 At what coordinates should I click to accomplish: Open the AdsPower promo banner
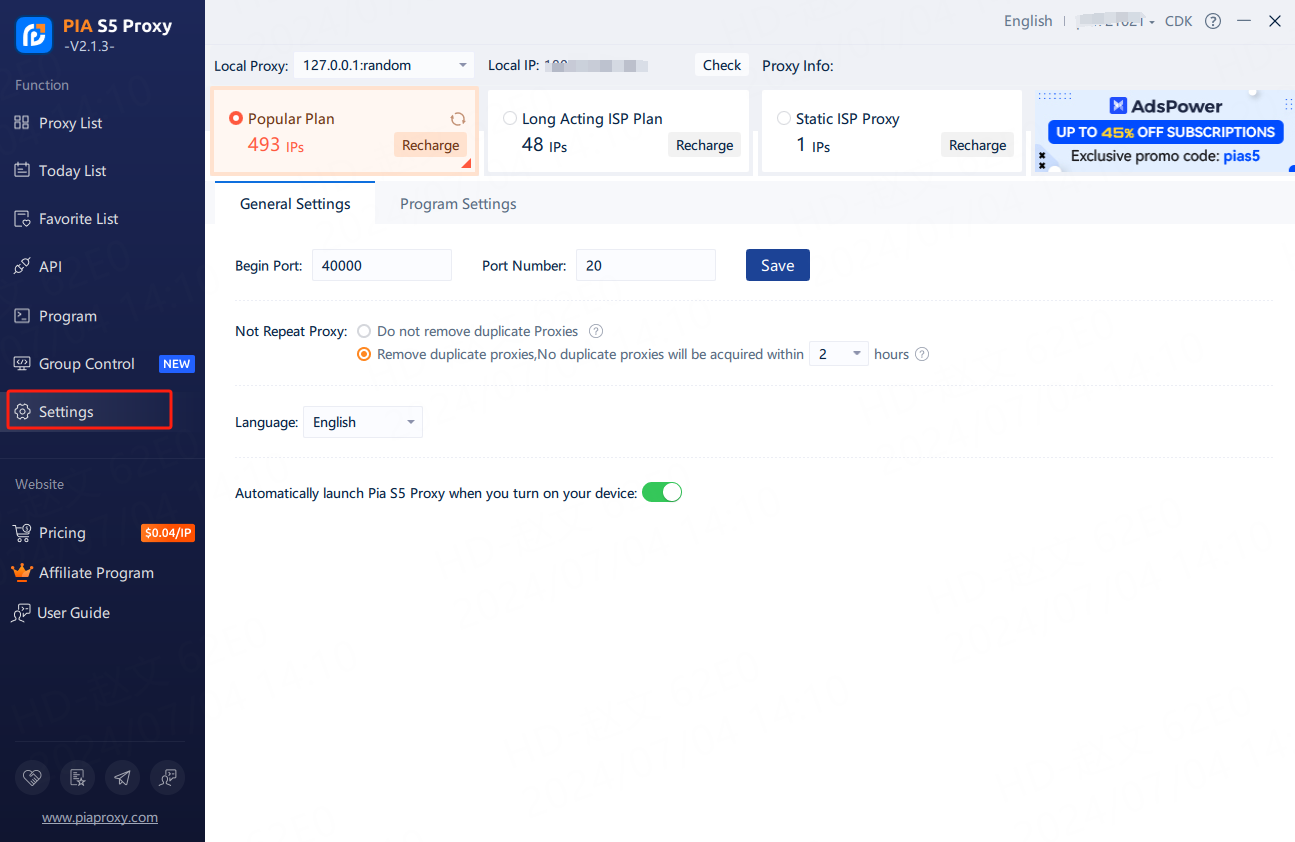click(x=1163, y=132)
